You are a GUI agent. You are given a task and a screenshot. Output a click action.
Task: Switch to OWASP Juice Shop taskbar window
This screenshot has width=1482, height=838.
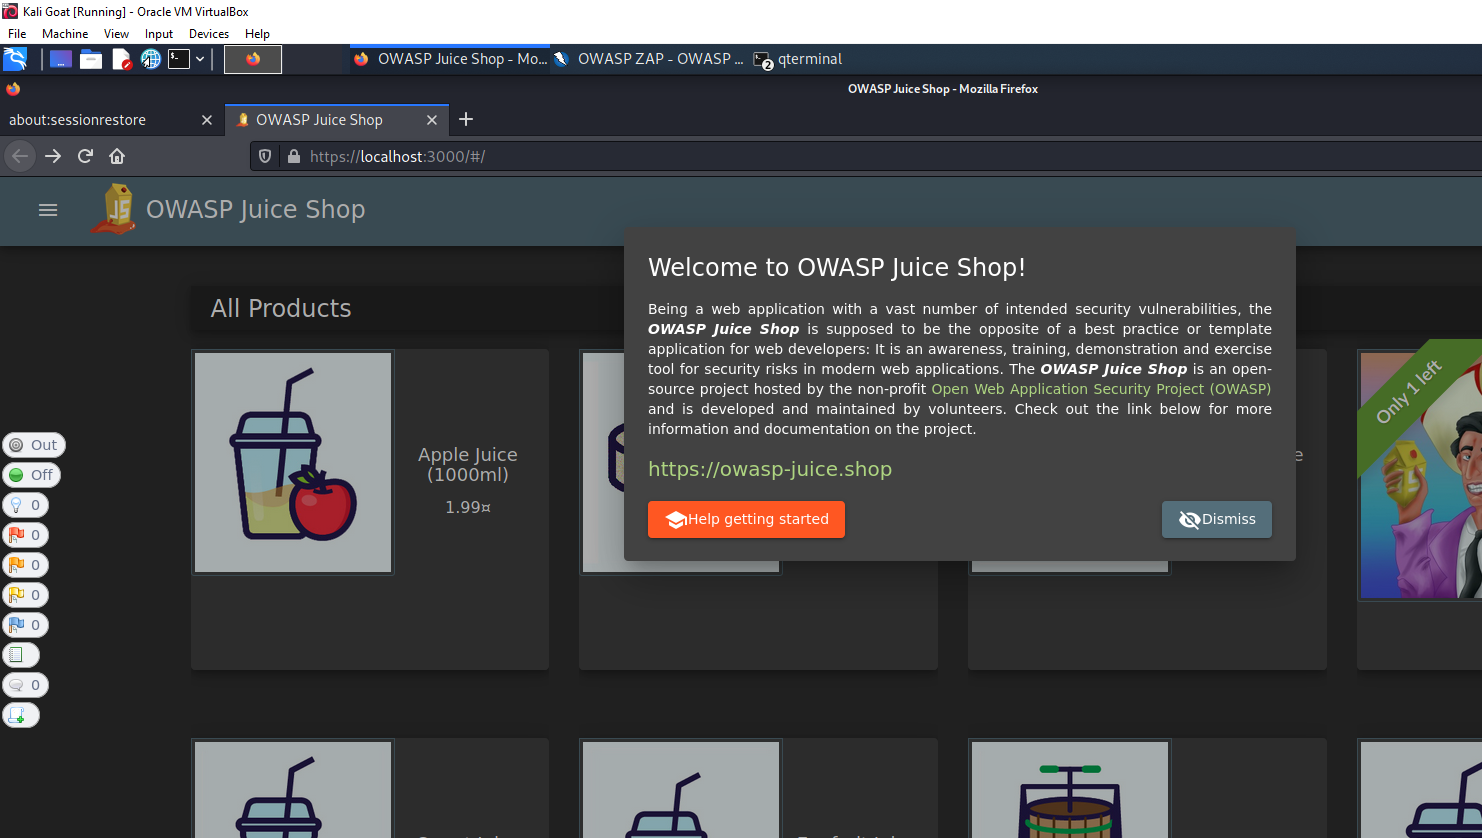pos(450,59)
